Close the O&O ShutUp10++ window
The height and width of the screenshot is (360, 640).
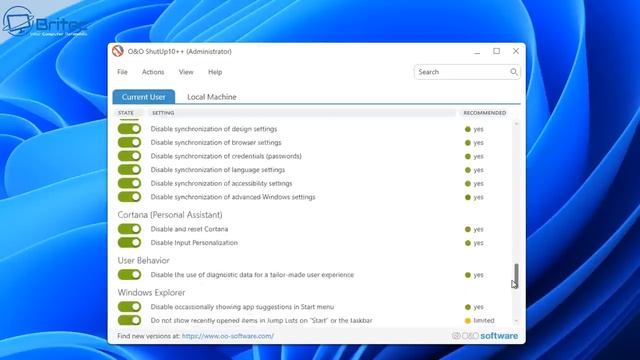(516, 51)
